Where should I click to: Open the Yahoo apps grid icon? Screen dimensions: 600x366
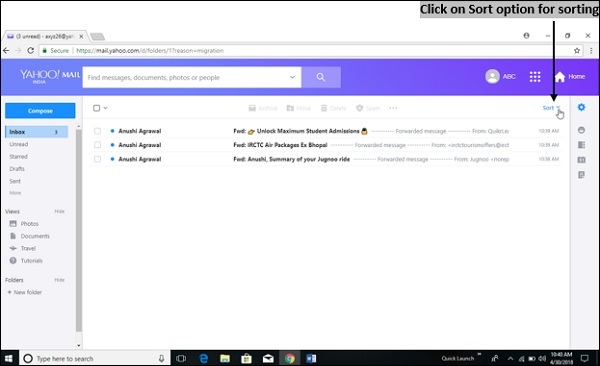pos(535,77)
